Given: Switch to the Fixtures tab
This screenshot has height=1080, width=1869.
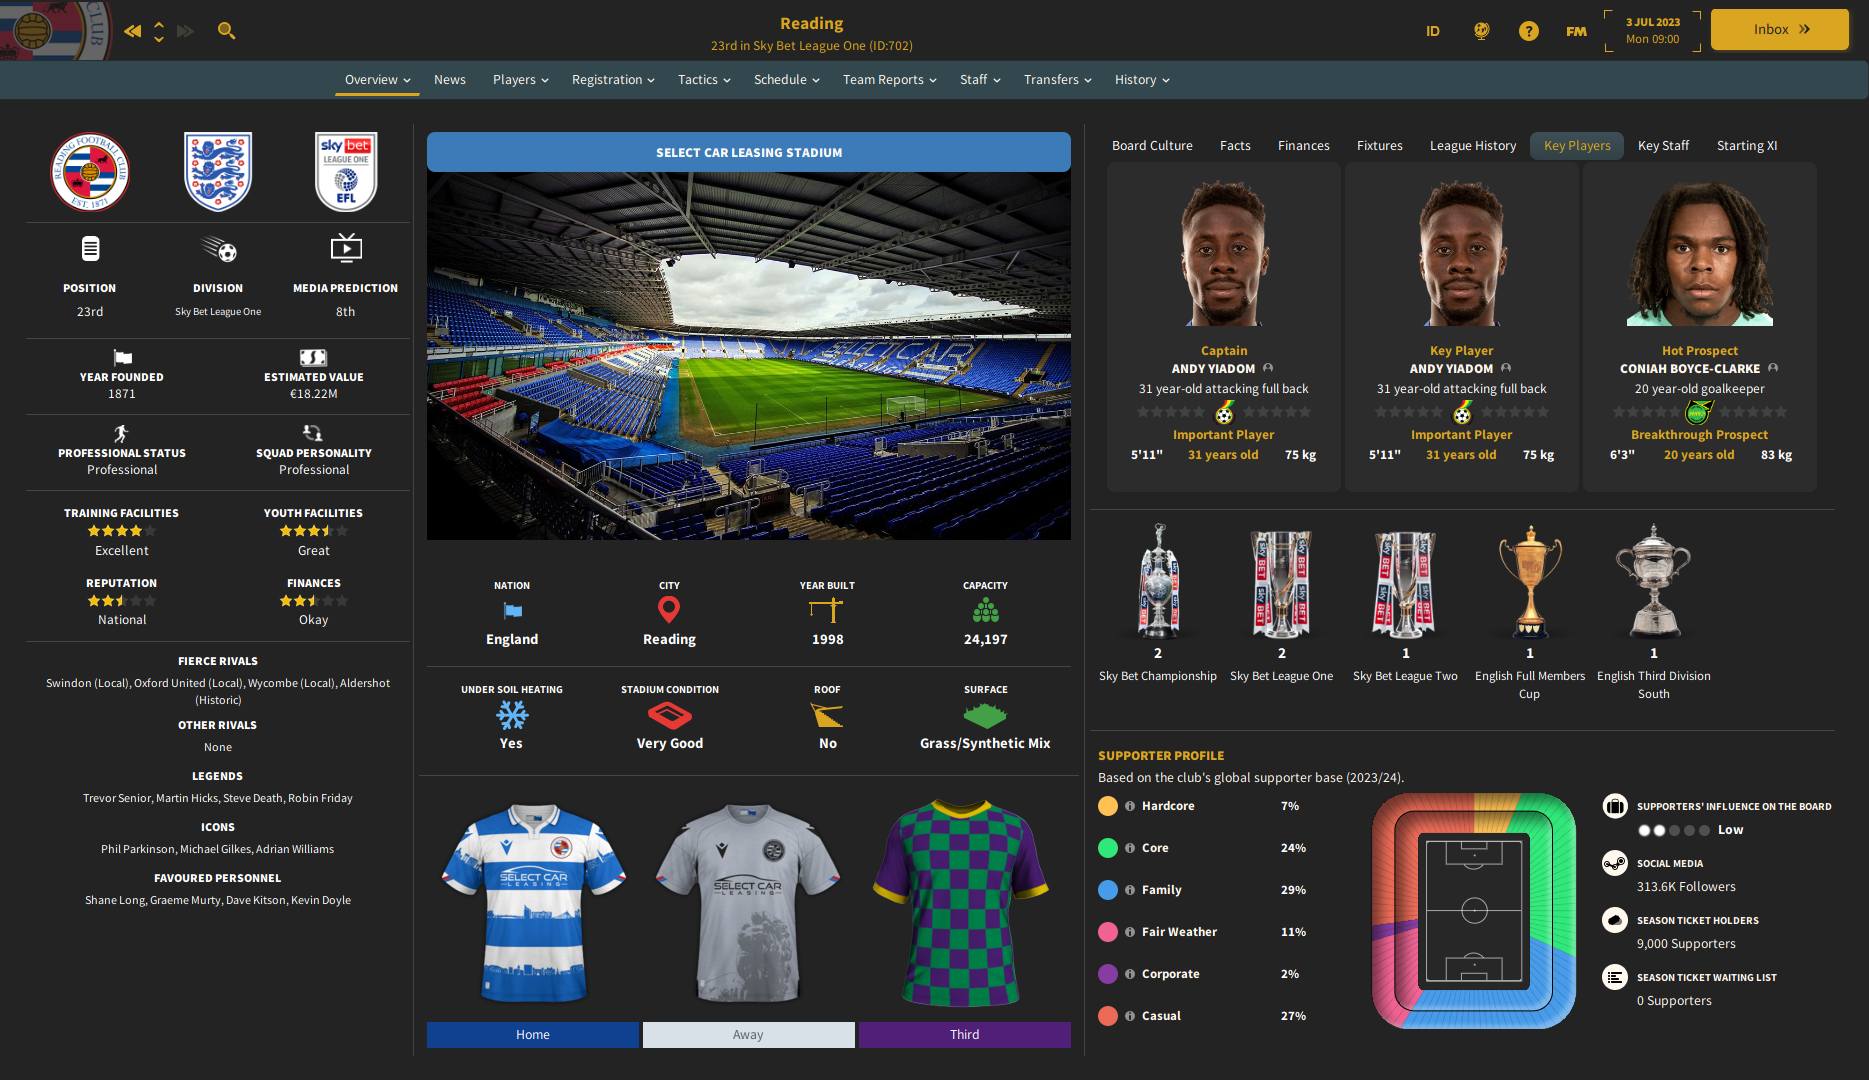Looking at the screenshot, I should [x=1380, y=146].
